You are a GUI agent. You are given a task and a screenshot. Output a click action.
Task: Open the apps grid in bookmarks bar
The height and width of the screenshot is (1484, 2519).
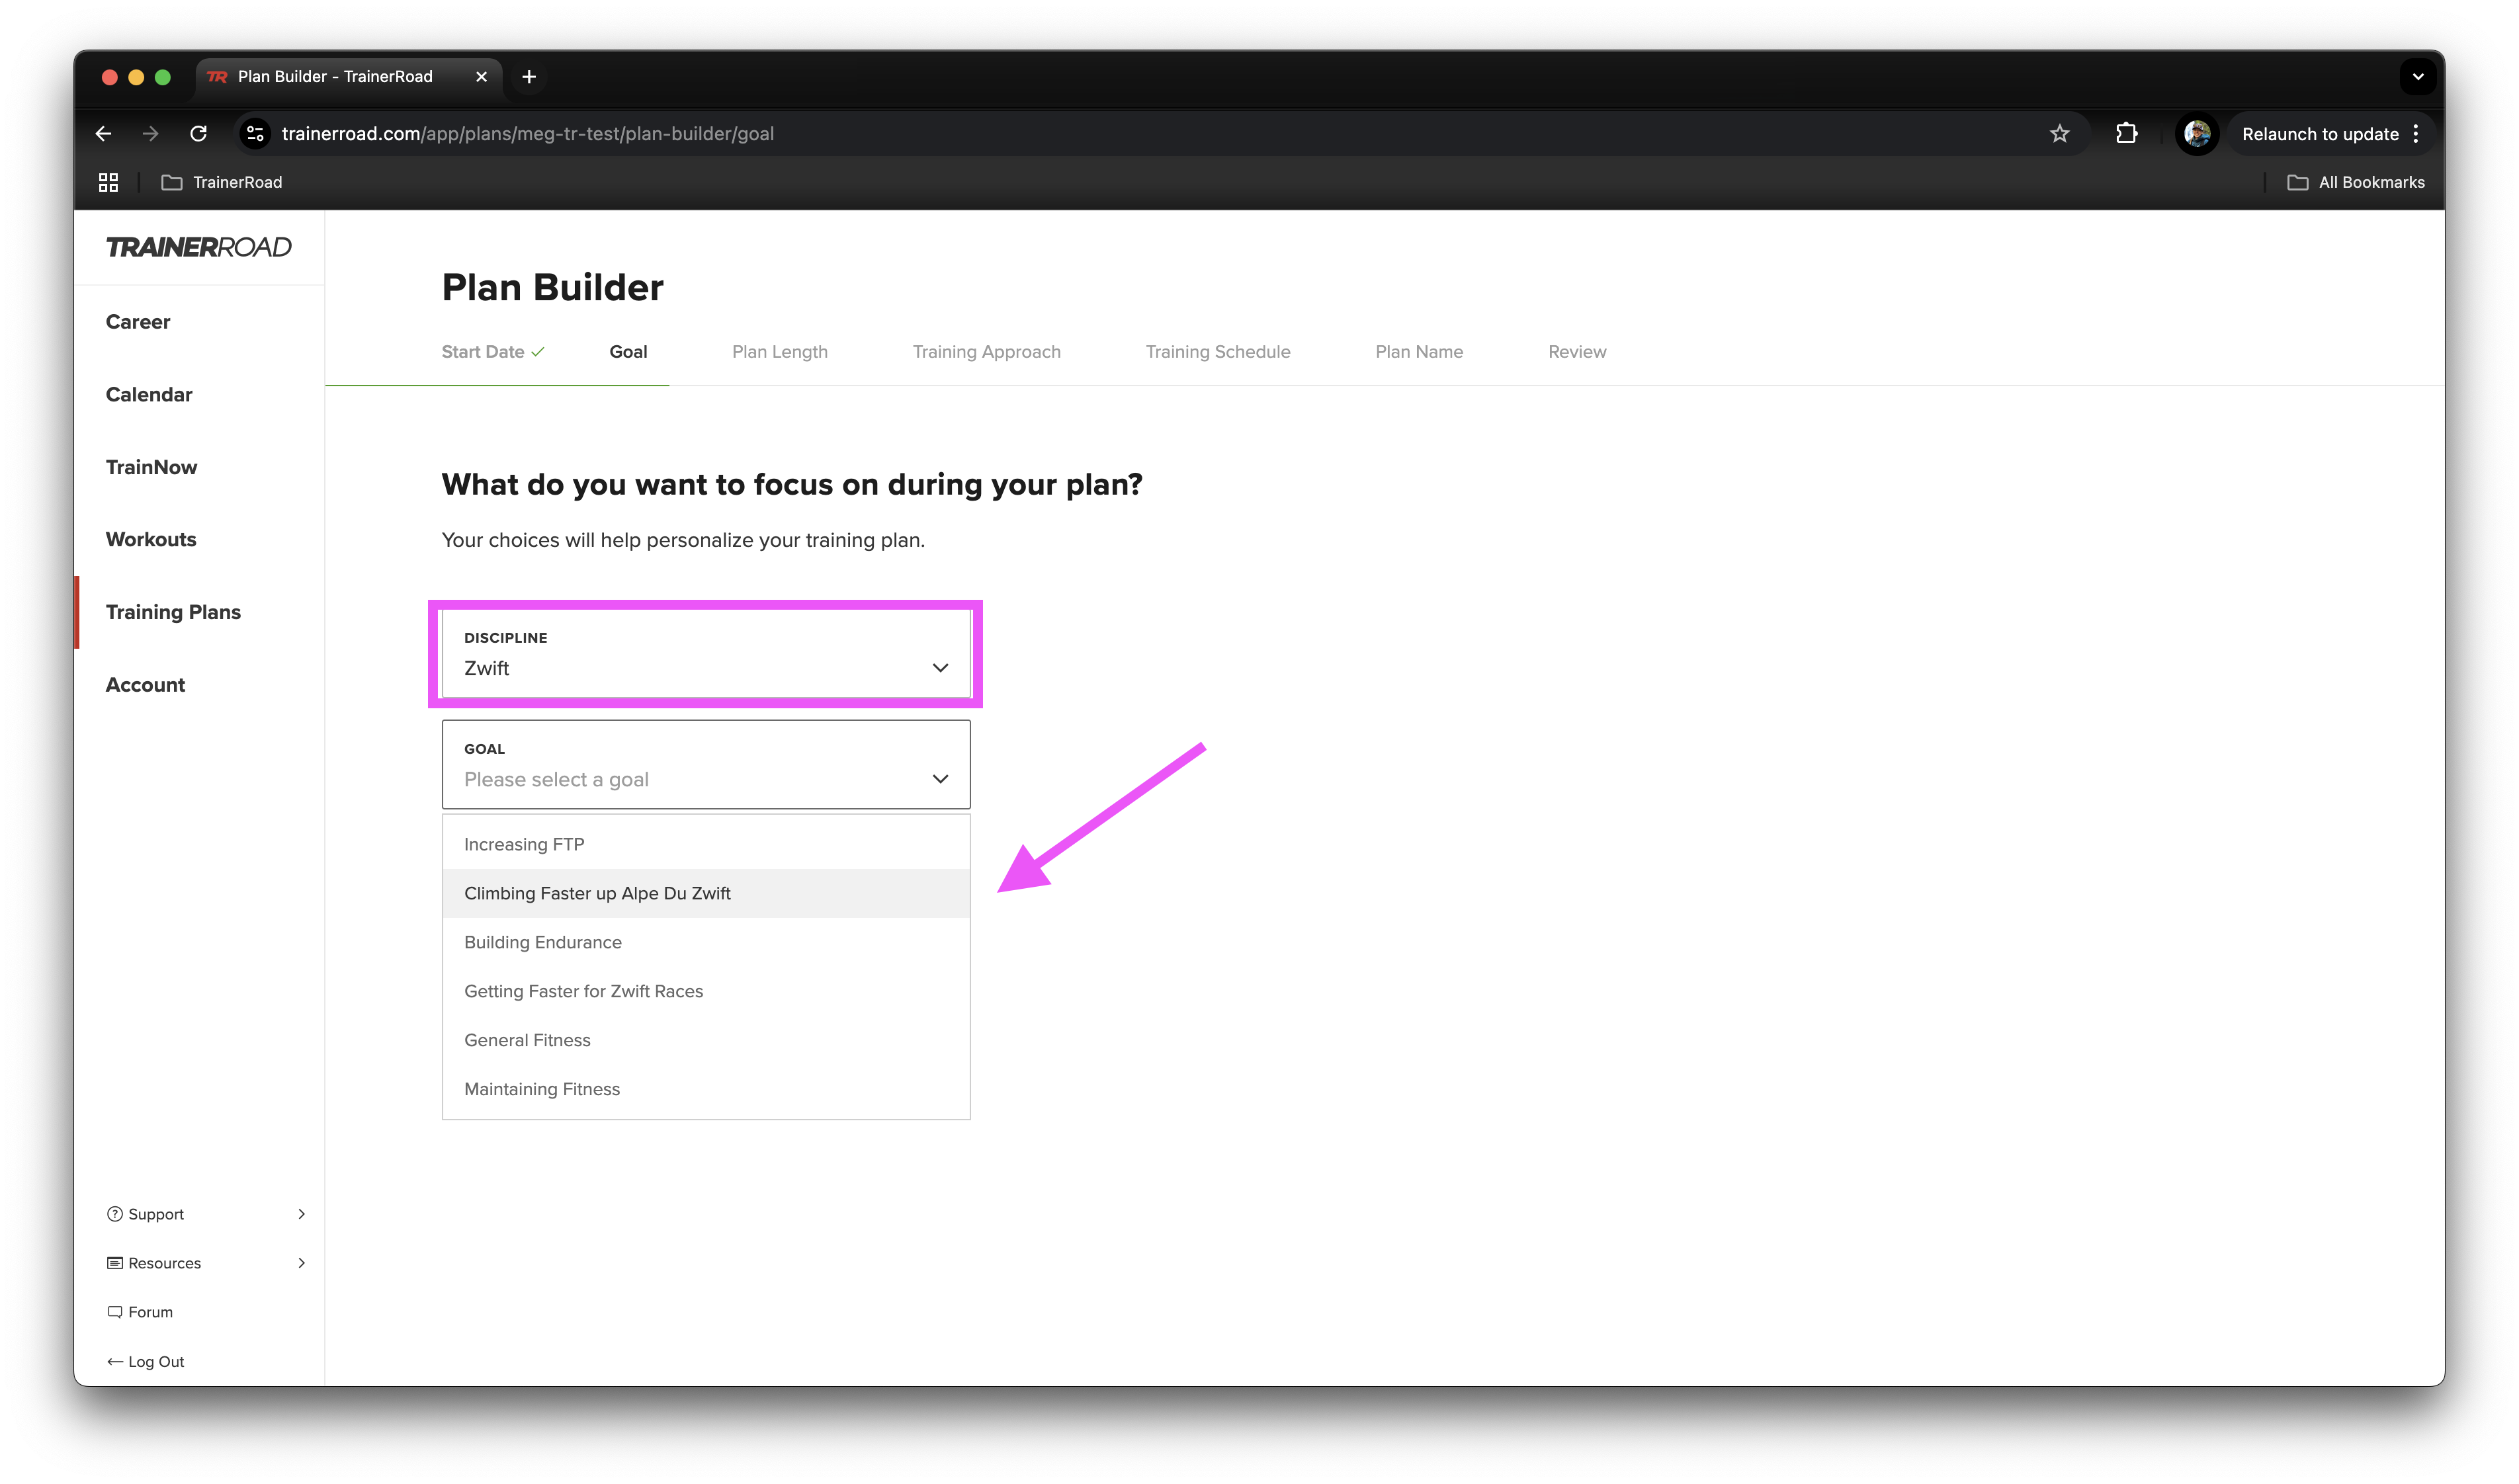coord(108,182)
